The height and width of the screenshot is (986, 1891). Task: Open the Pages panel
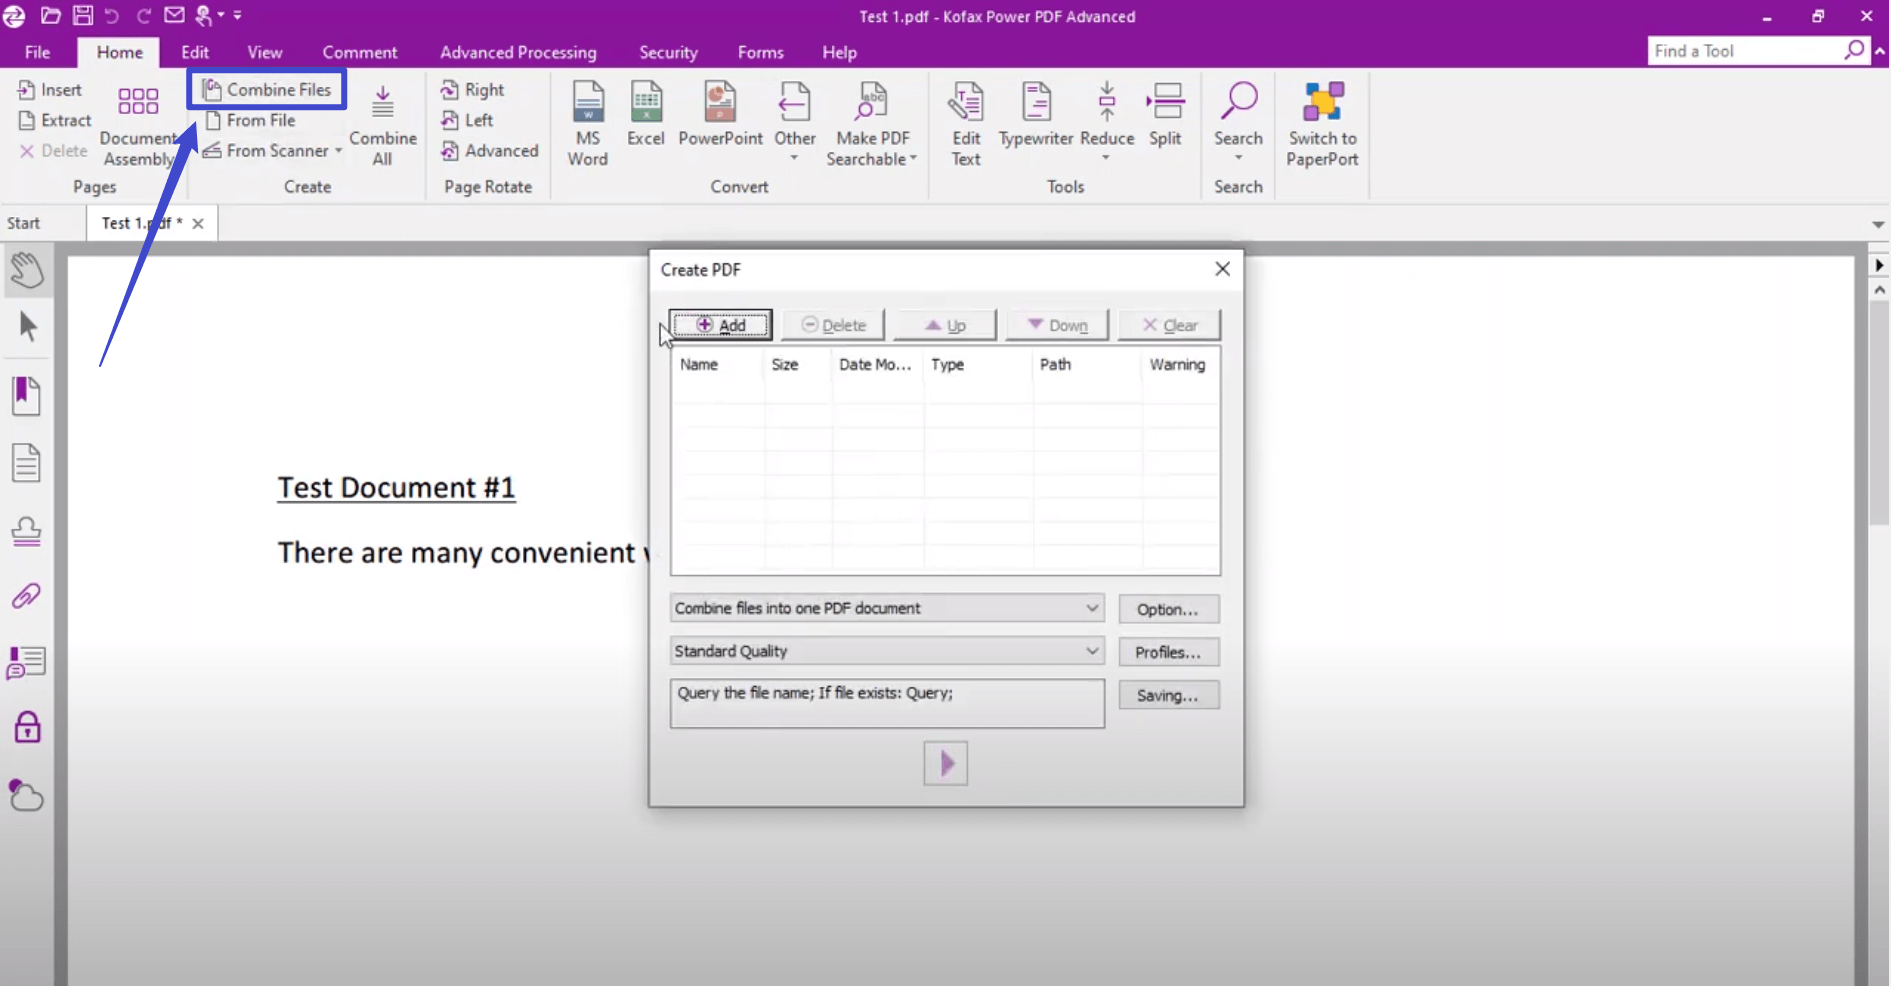click(27, 462)
